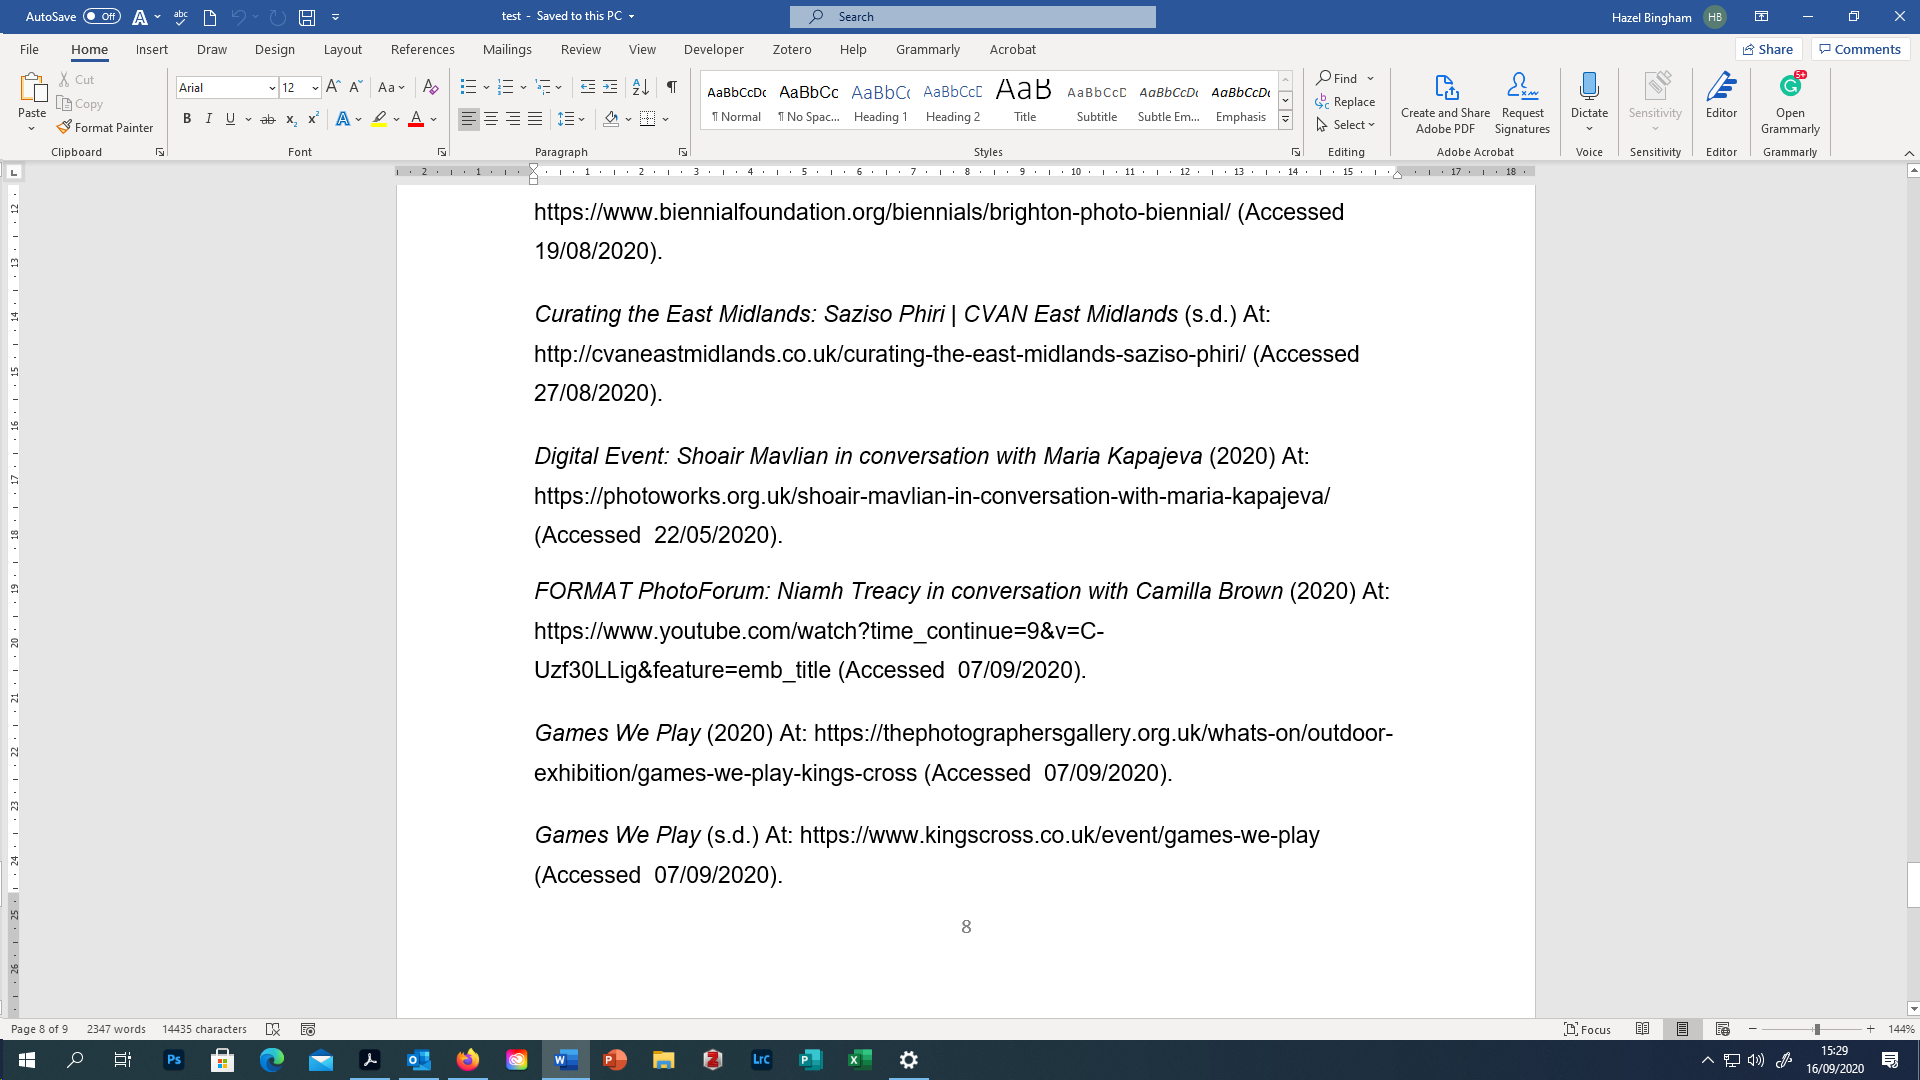The height and width of the screenshot is (1080, 1920).
Task: Apply subscript formatting
Action: coord(291,118)
